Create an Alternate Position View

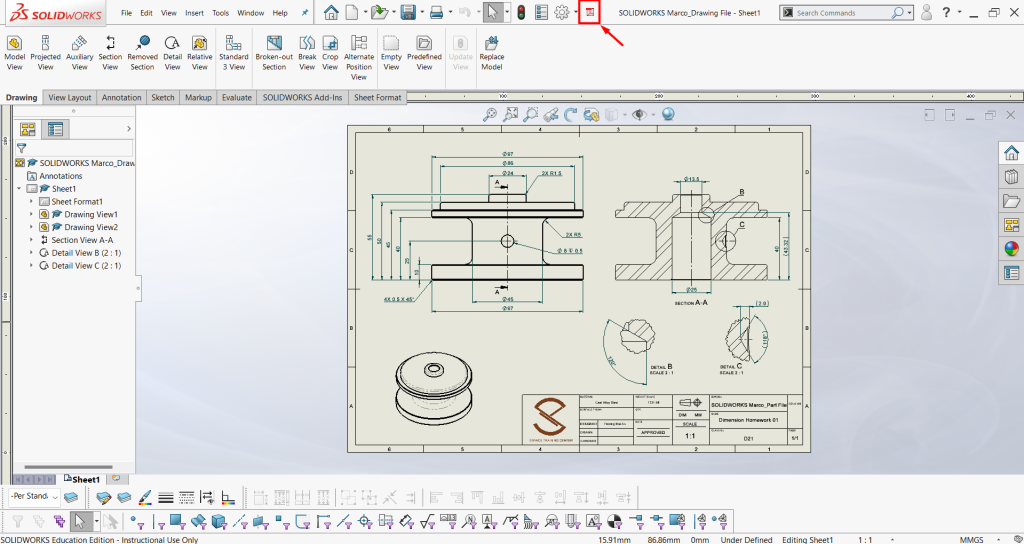(359, 58)
